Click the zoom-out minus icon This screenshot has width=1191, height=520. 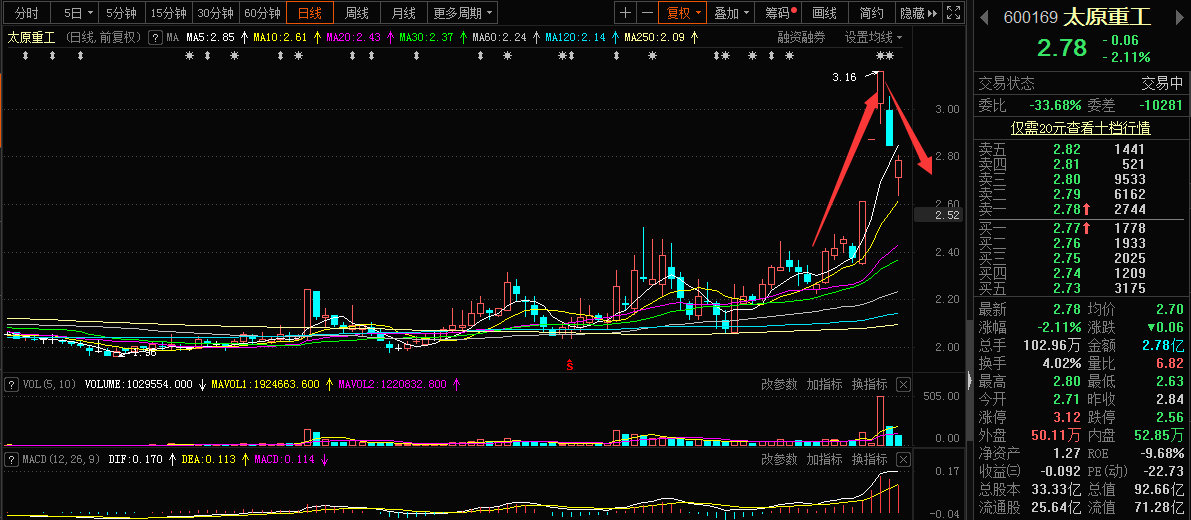(647, 13)
